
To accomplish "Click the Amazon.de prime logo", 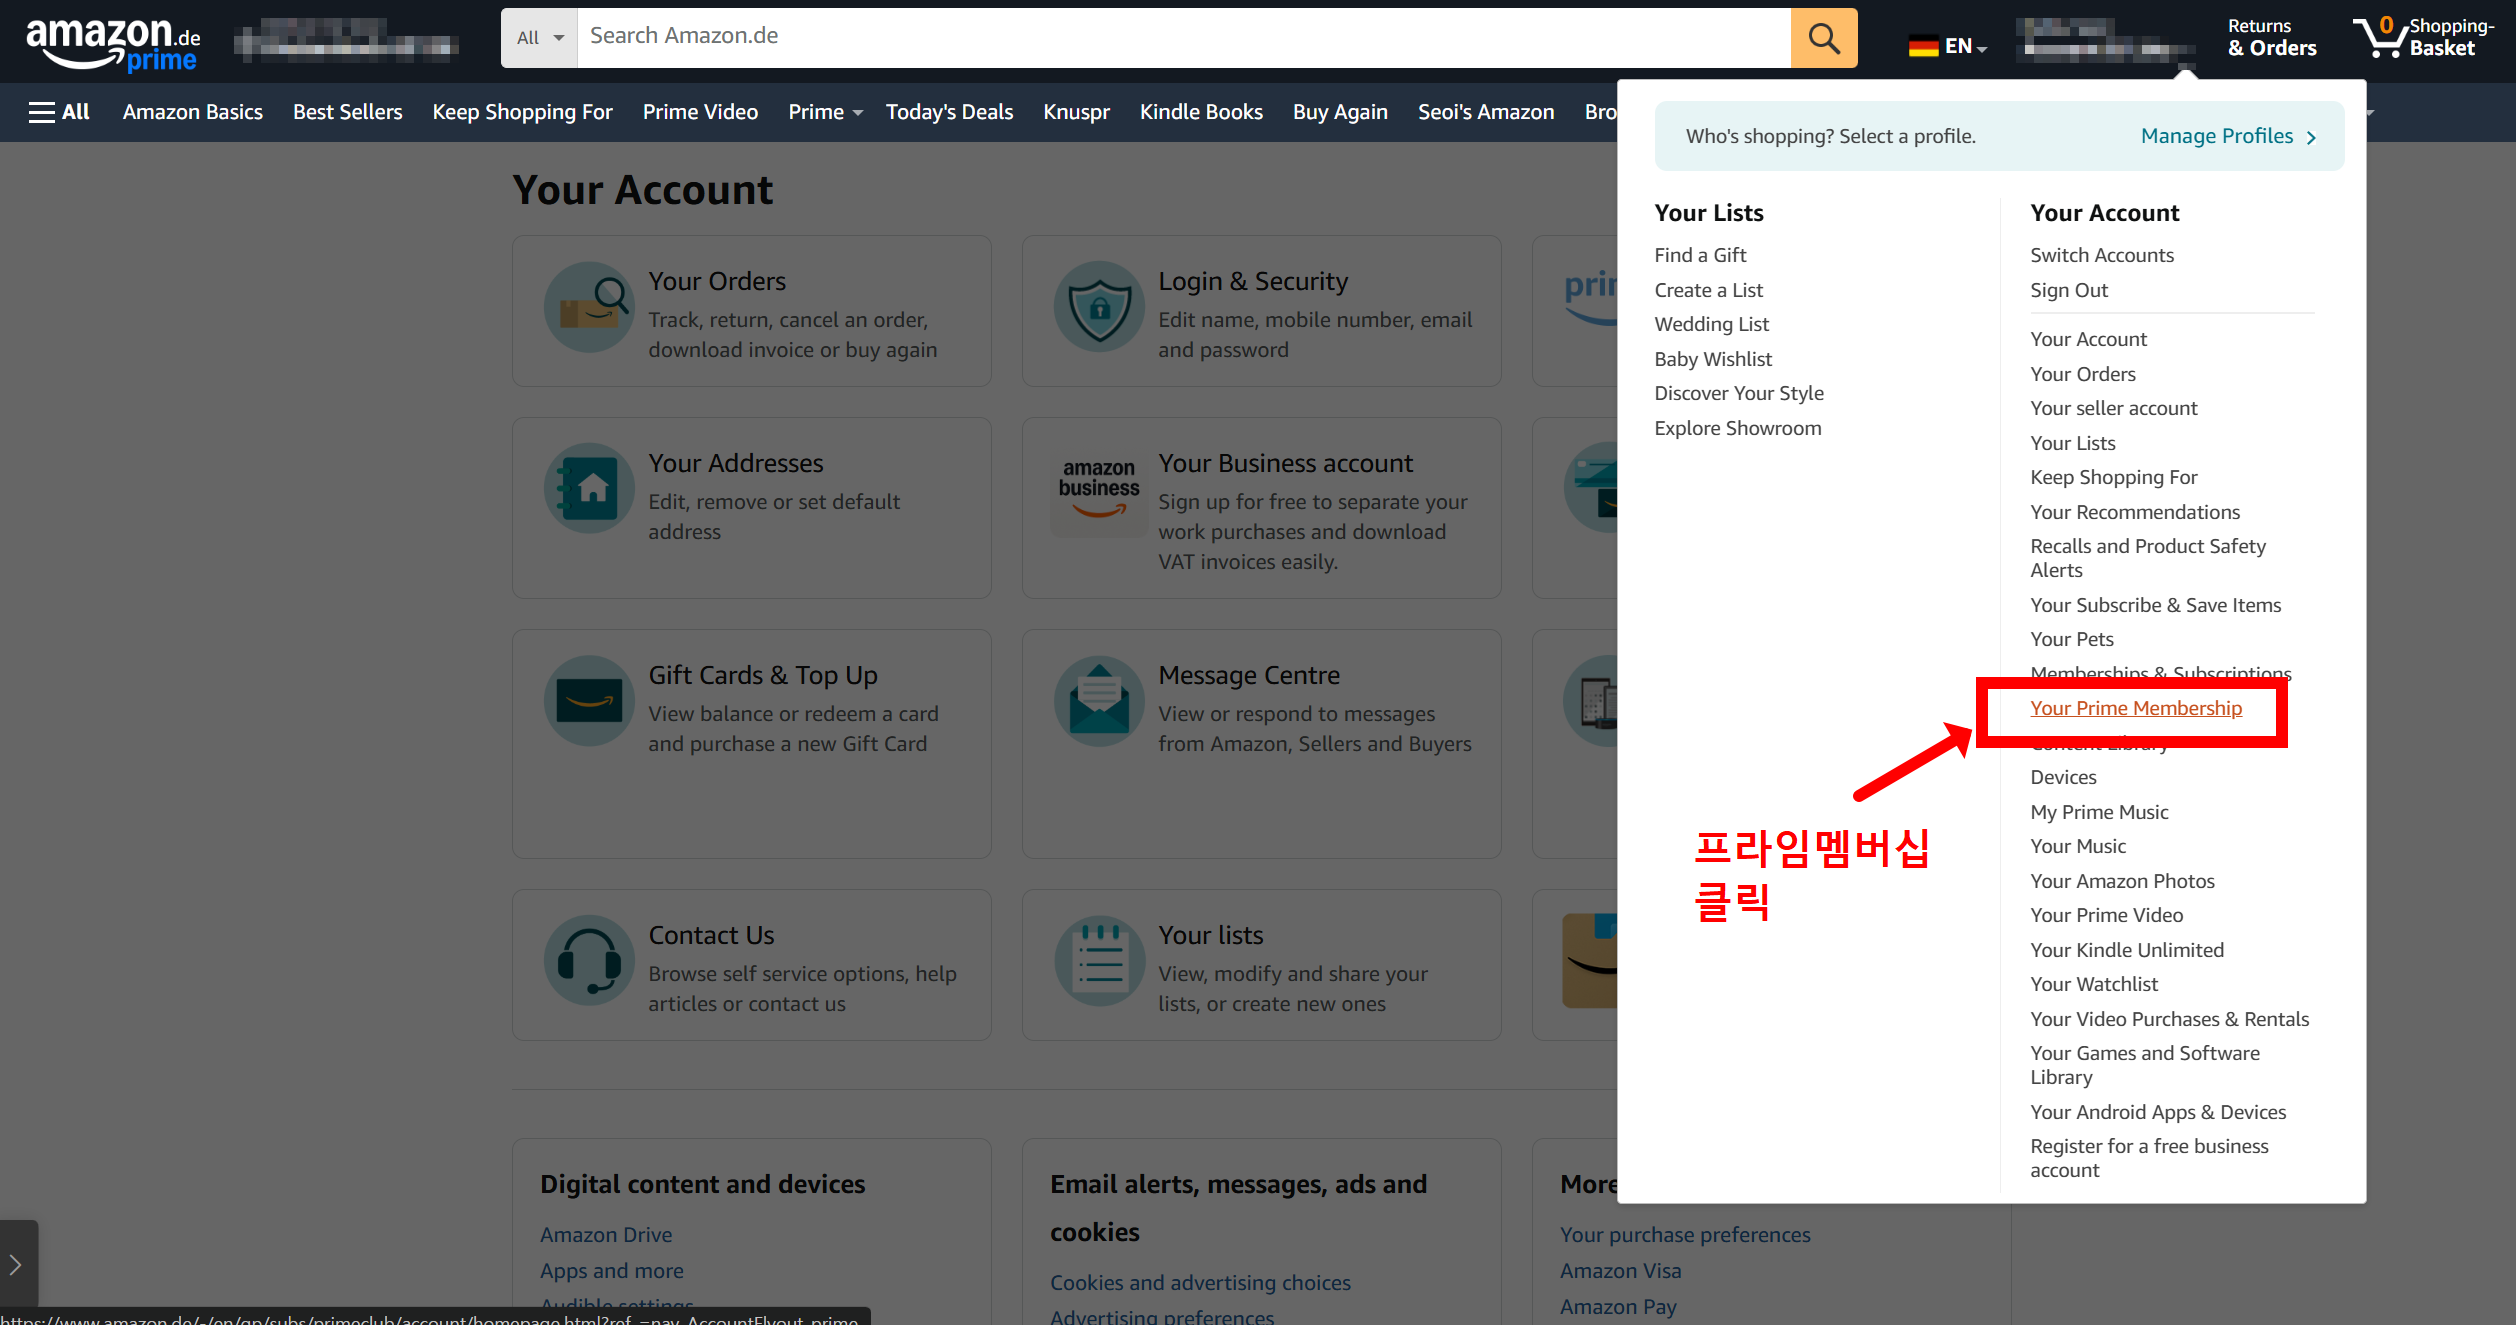I will 113,44.
